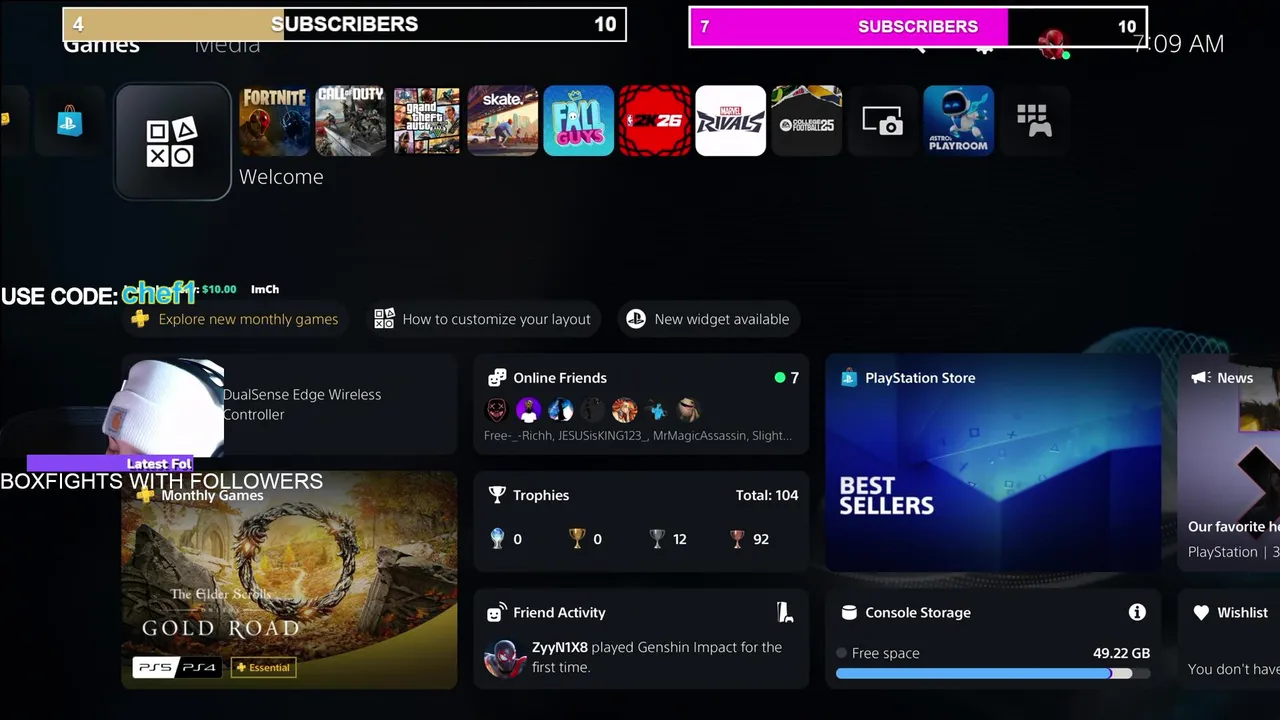
Task: Launch Fall Guys tile
Action: coord(579,121)
